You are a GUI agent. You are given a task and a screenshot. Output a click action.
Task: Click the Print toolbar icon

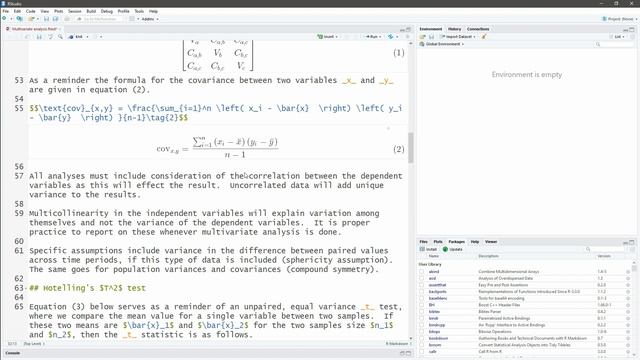coord(67,19)
